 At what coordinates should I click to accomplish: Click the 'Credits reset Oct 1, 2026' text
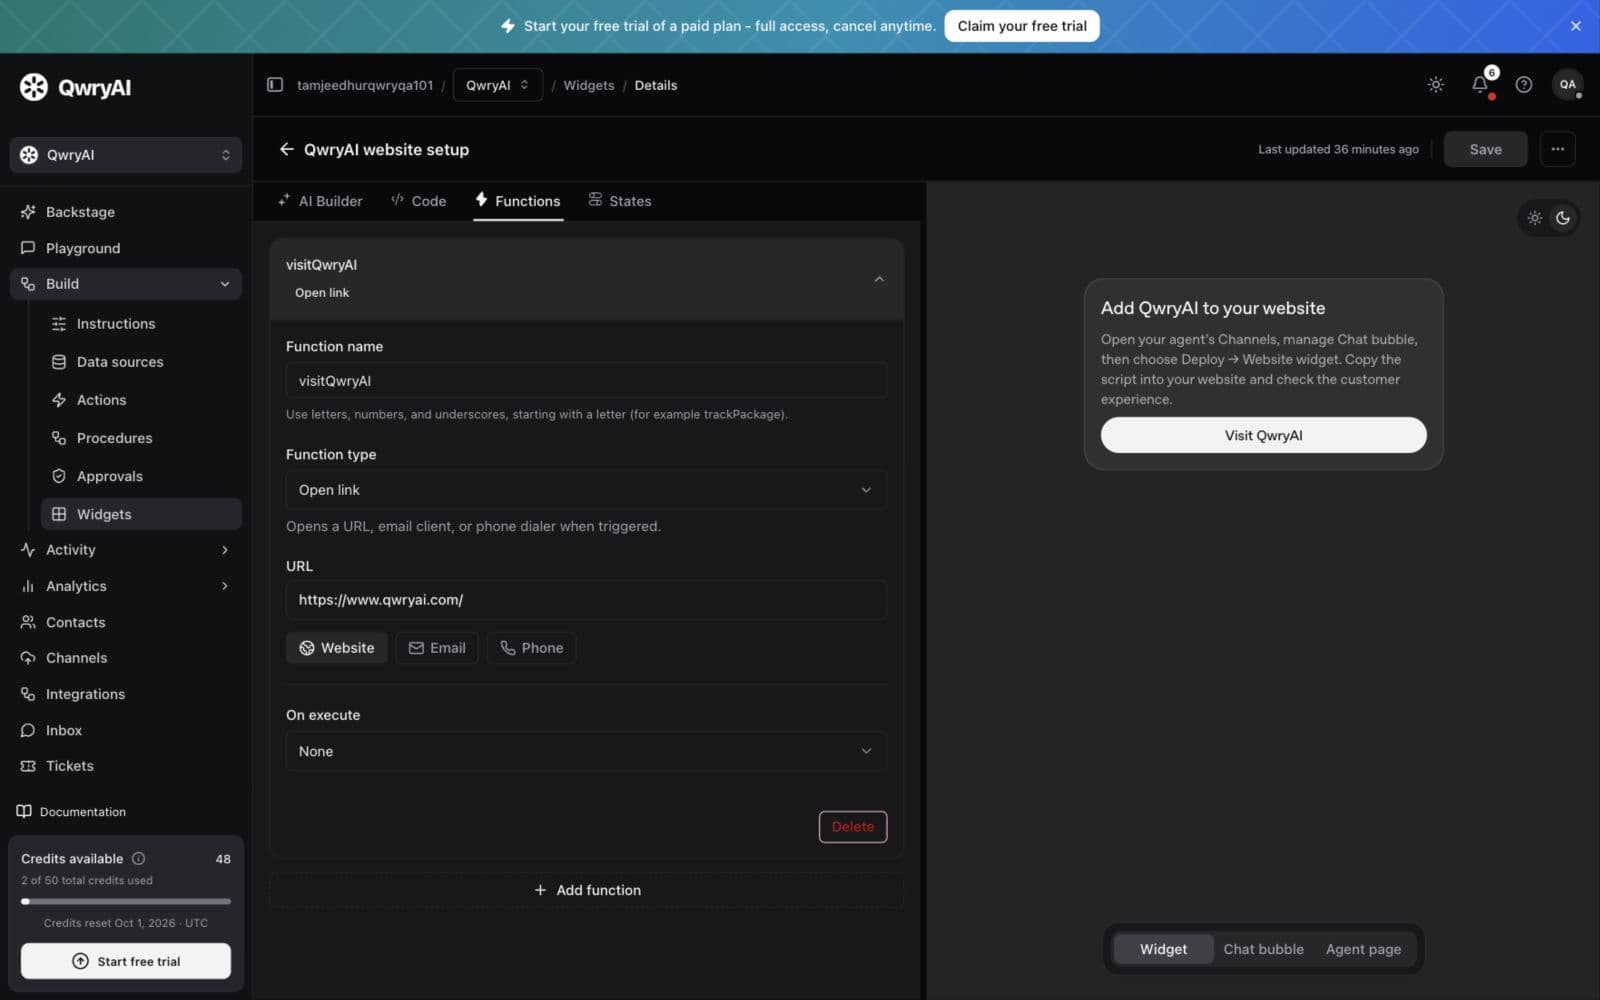[126, 923]
